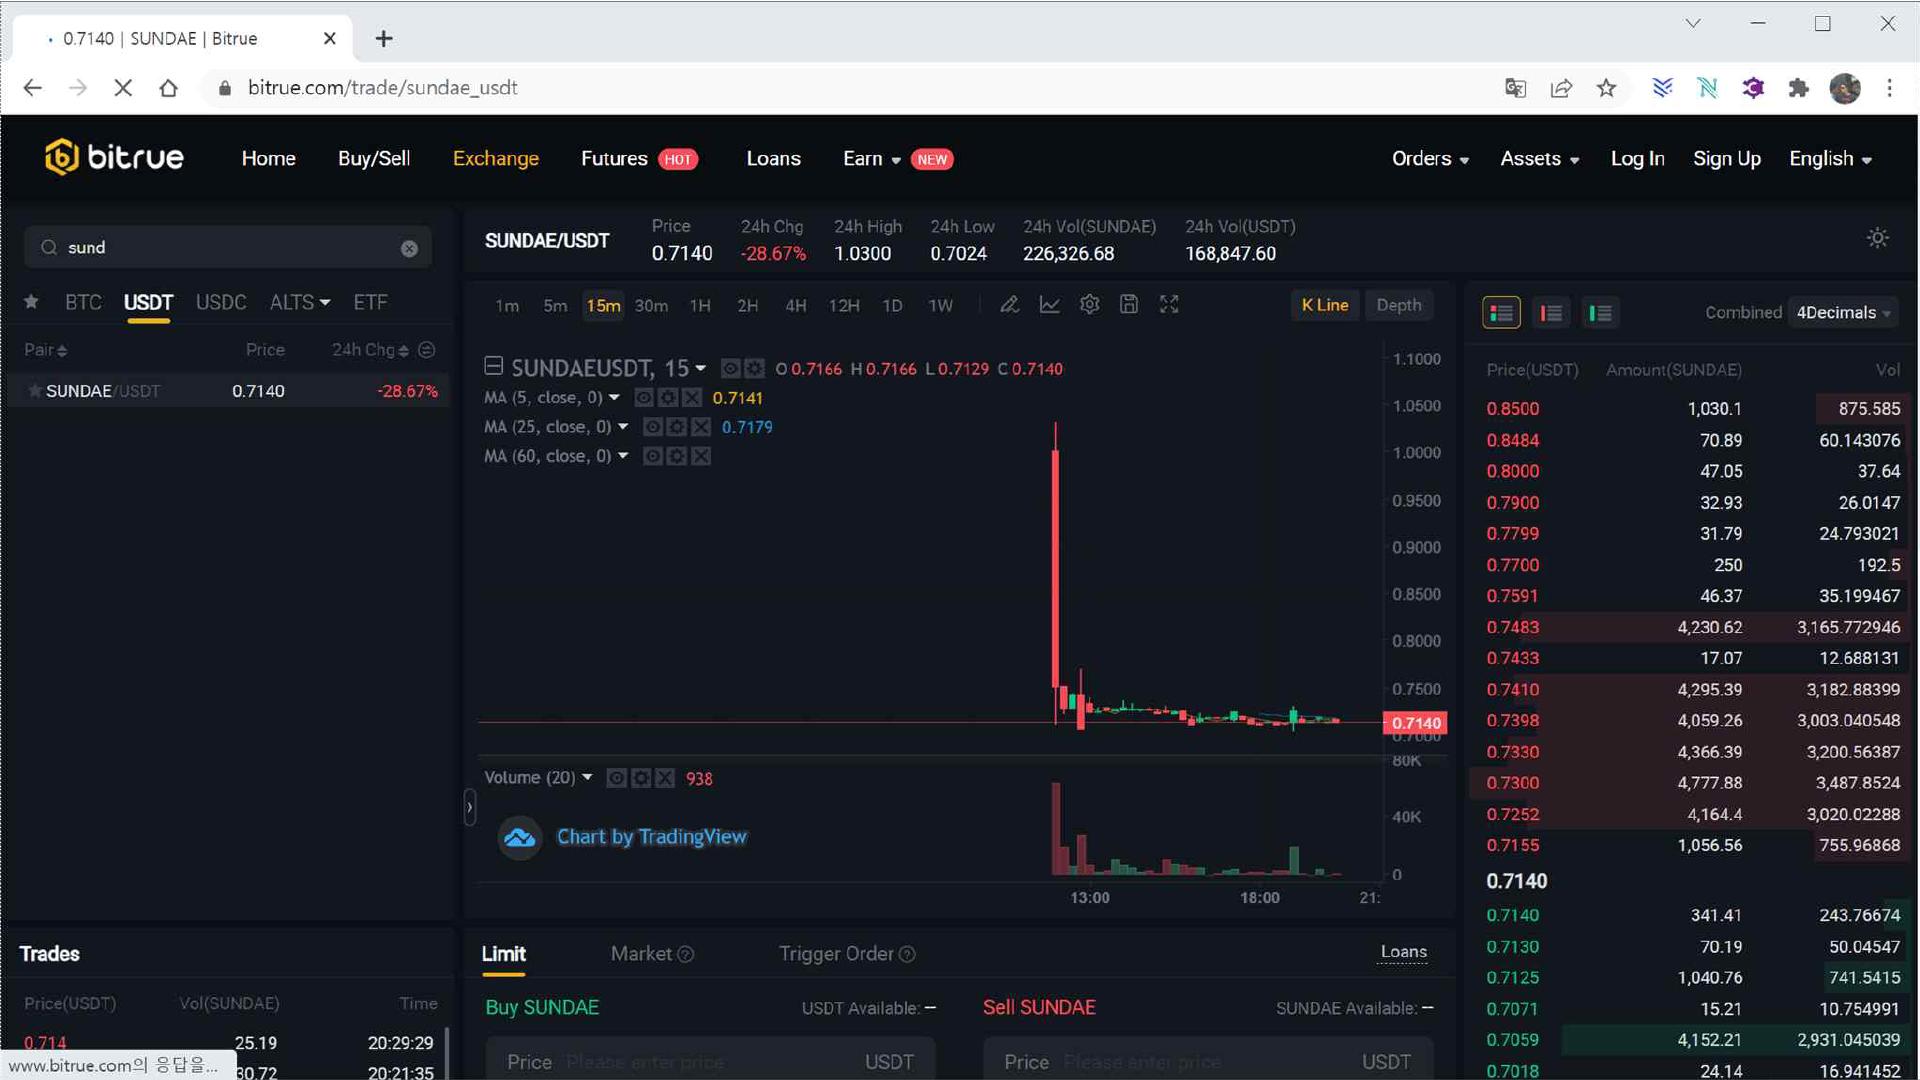
Task: Show buy orders only view
Action: click(x=1600, y=312)
